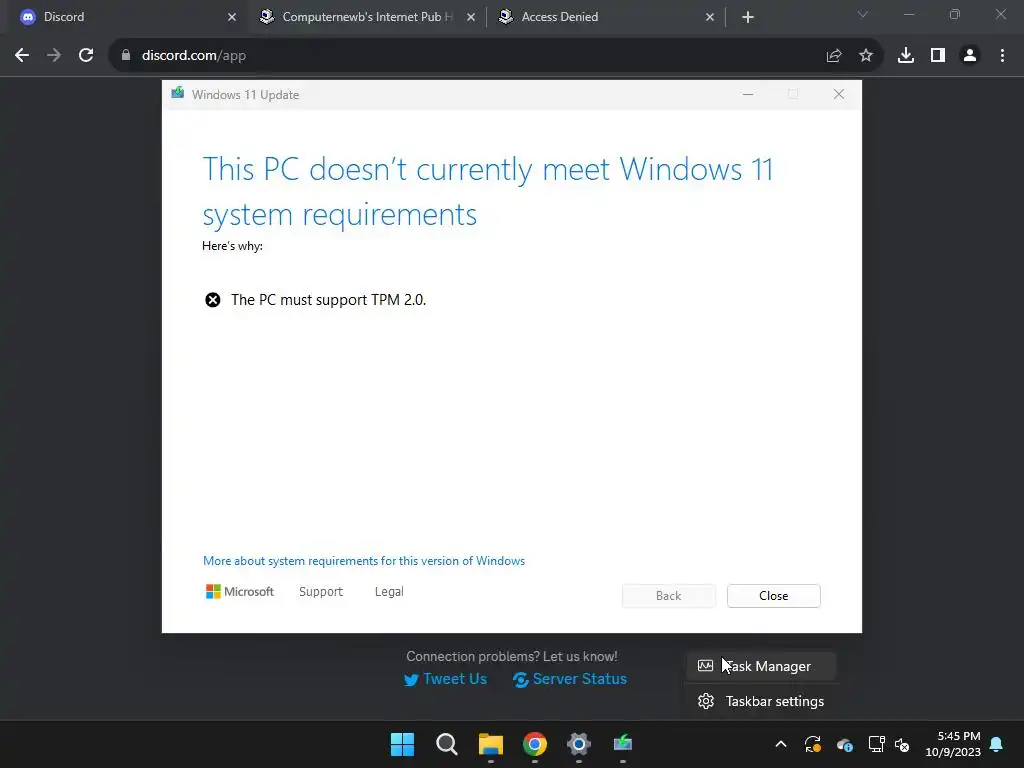Viewport: 1024px width, 768px height.
Task: Open the Server Status link
Action: (569, 679)
